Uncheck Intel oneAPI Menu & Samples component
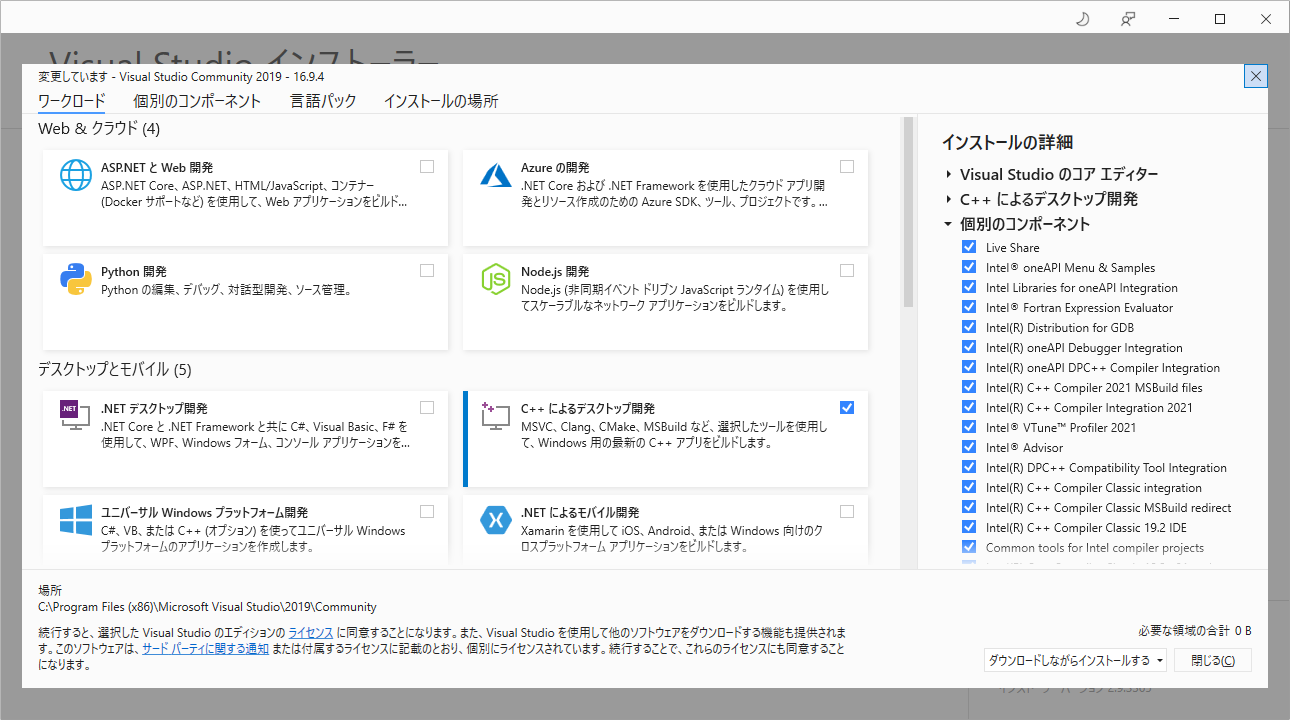This screenshot has width=1290, height=720. pyautogui.click(x=968, y=267)
